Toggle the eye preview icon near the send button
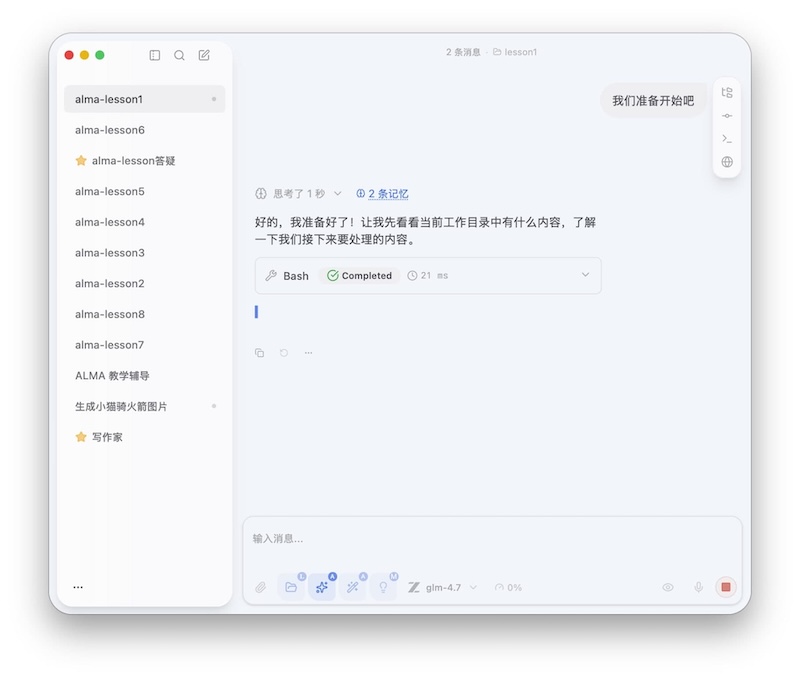The image size is (800, 679). 668,587
